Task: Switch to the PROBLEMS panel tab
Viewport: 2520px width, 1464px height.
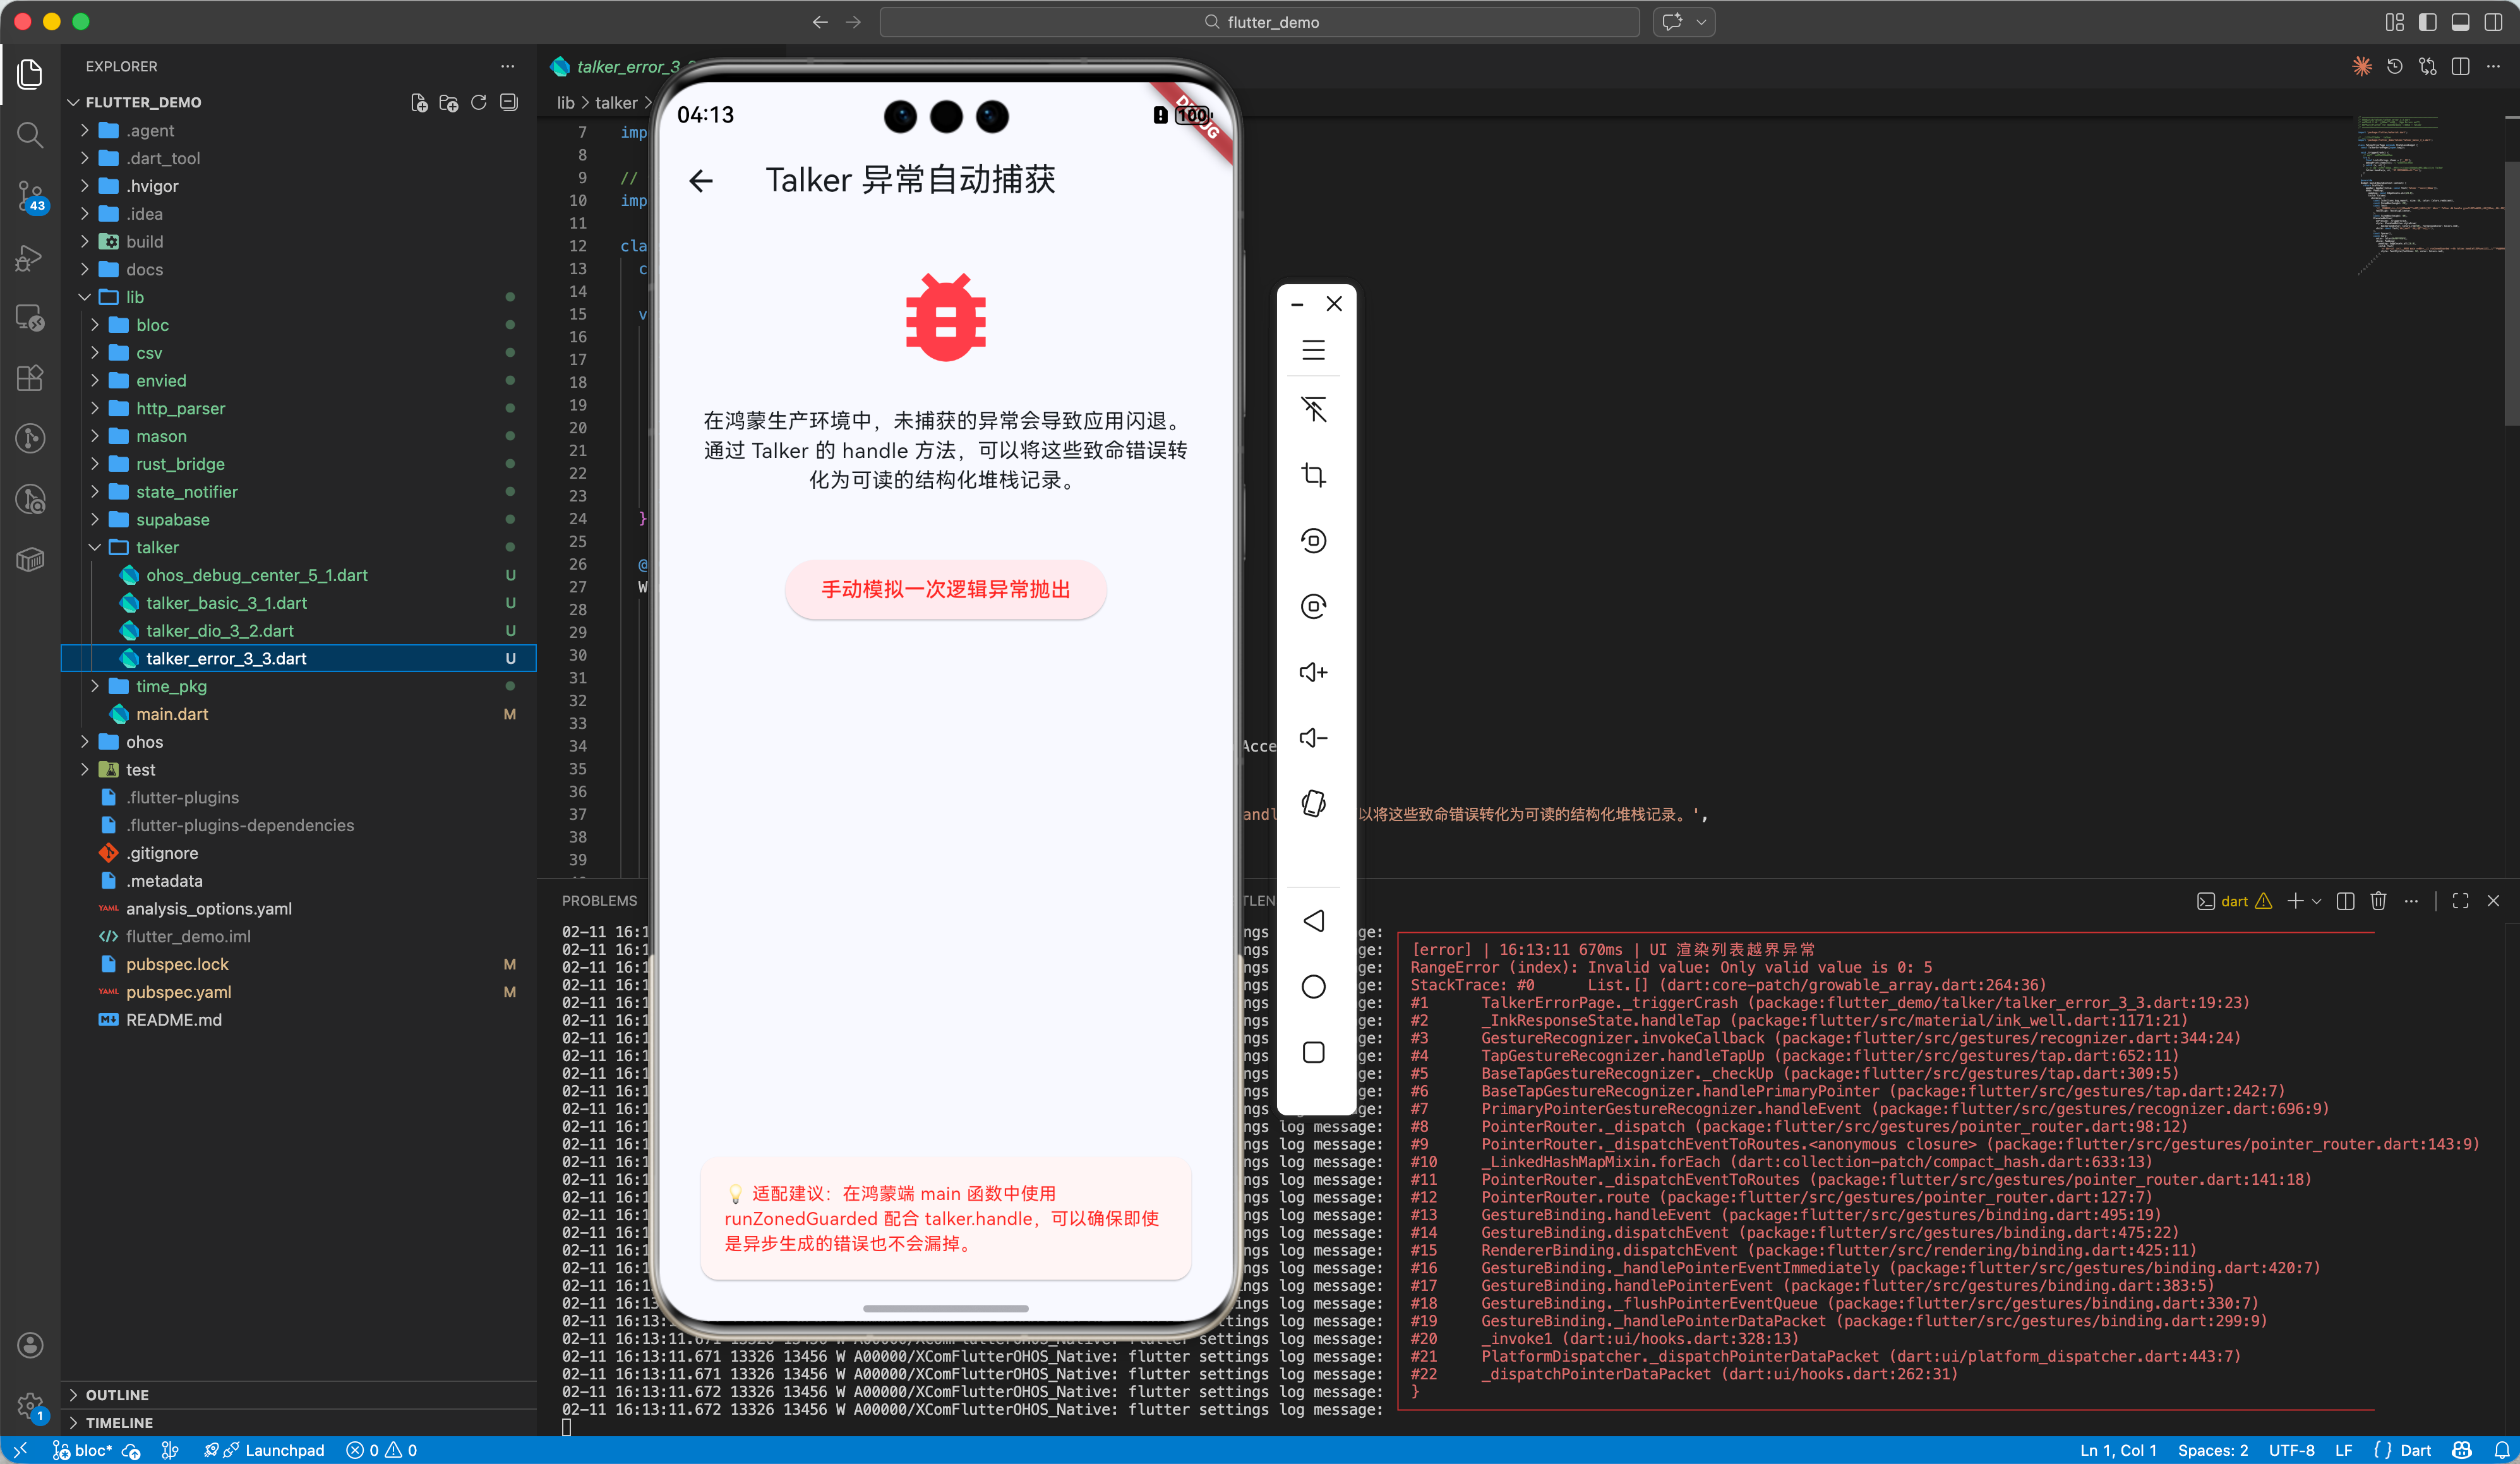Action: 599,901
